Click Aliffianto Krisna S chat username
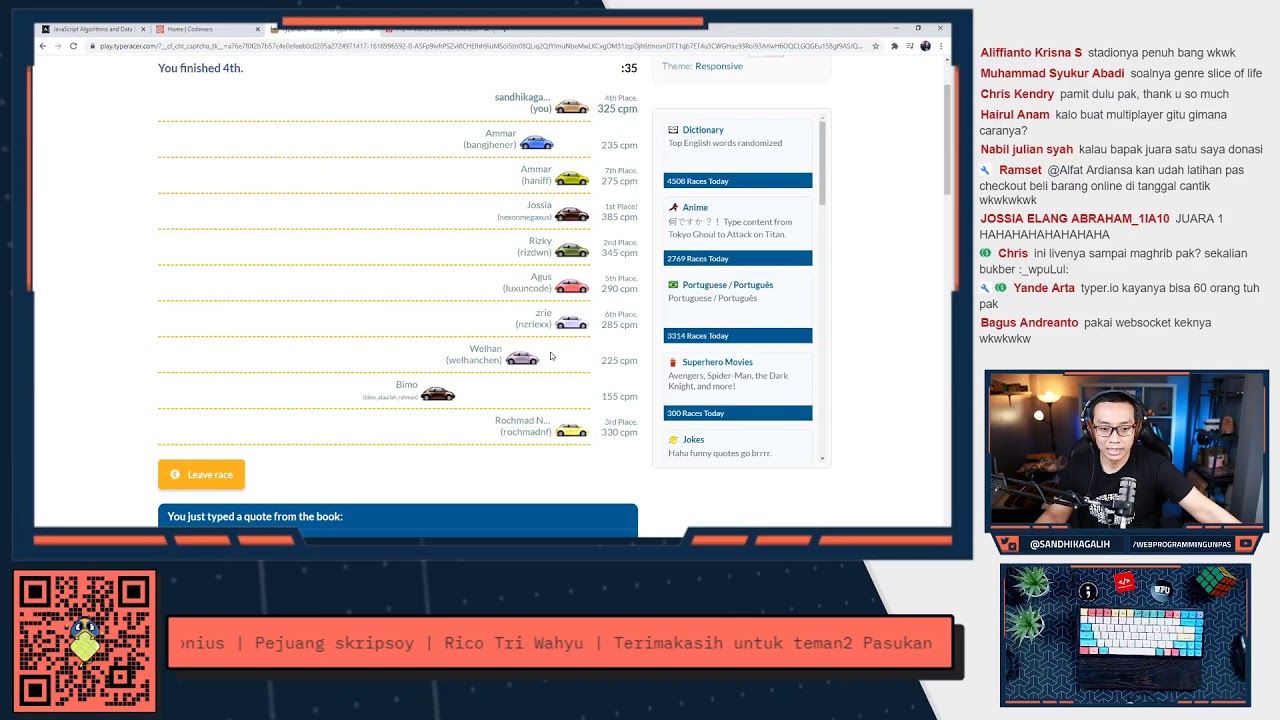 click(x=1031, y=53)
